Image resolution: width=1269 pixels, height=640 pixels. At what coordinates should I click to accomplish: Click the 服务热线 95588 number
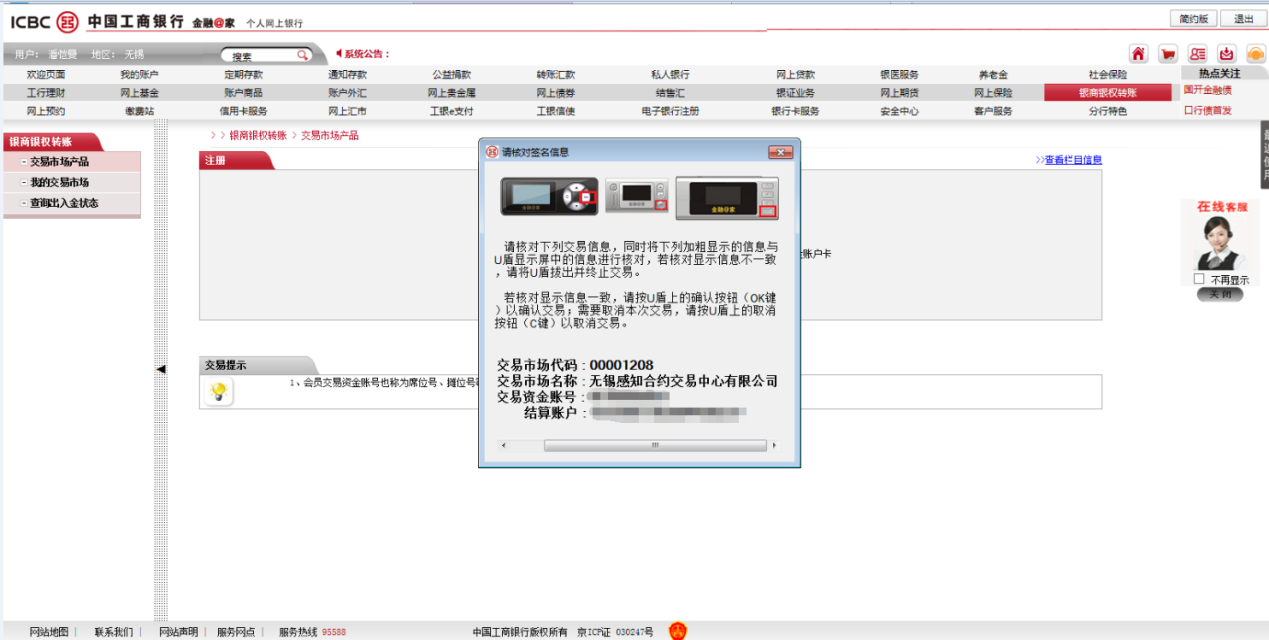coord(334,632)
